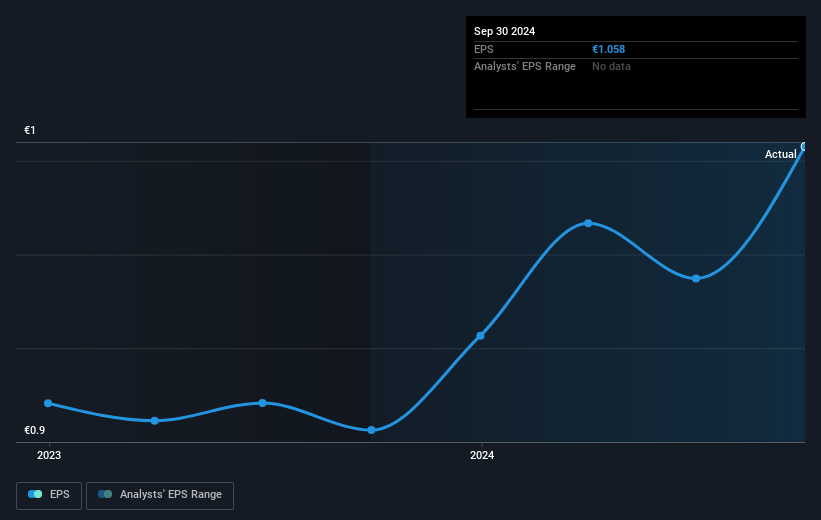Screen dimensions: 821x520
Task: Select the second data point of 2023
Action: click(154, 421)
